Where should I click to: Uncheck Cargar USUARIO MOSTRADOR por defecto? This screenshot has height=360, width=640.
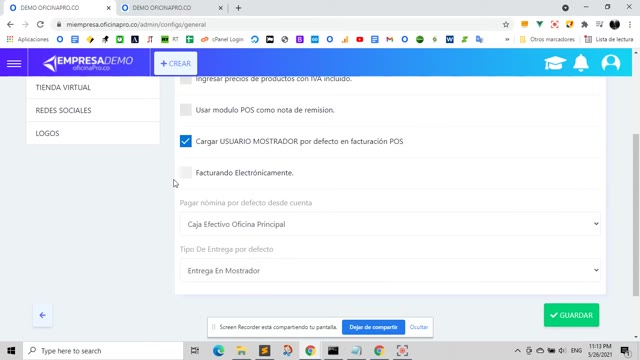[x=186, y=141]
